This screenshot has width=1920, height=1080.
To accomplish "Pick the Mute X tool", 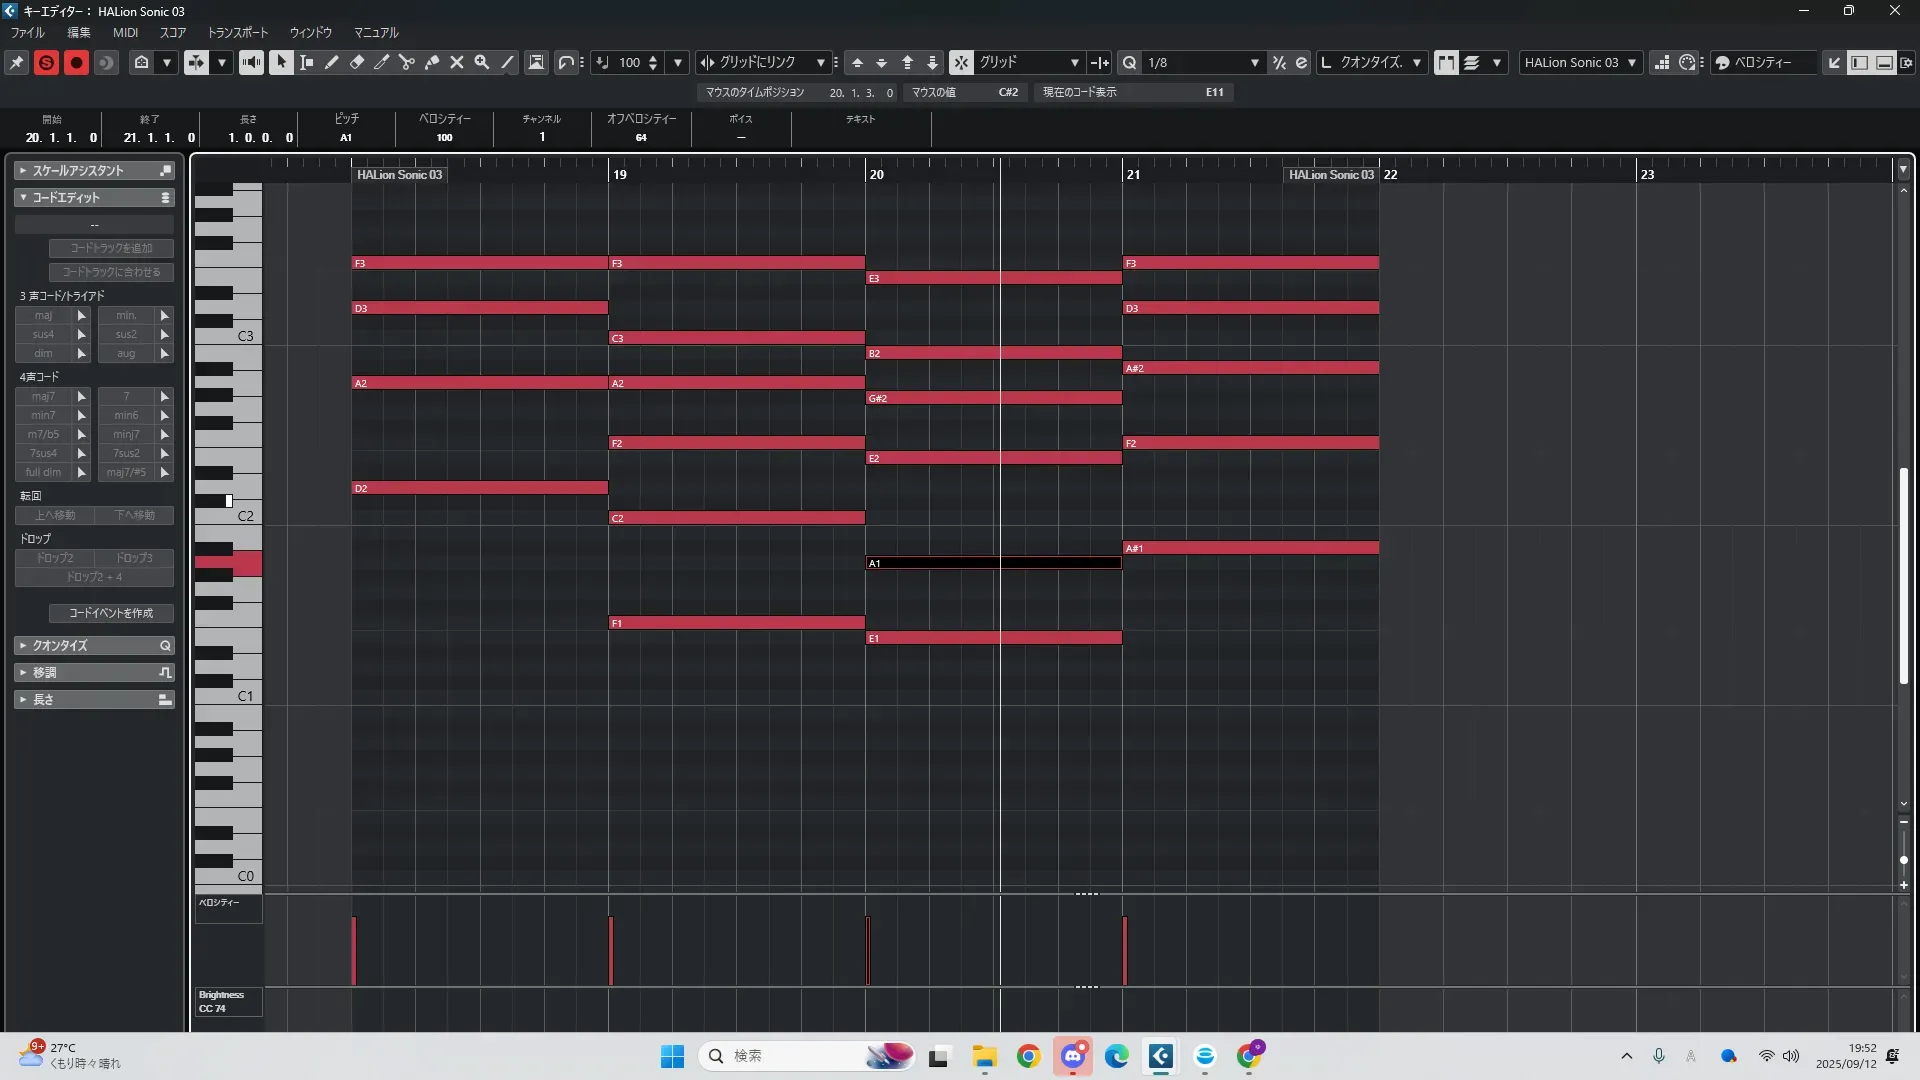I will (x=457, y=62).
